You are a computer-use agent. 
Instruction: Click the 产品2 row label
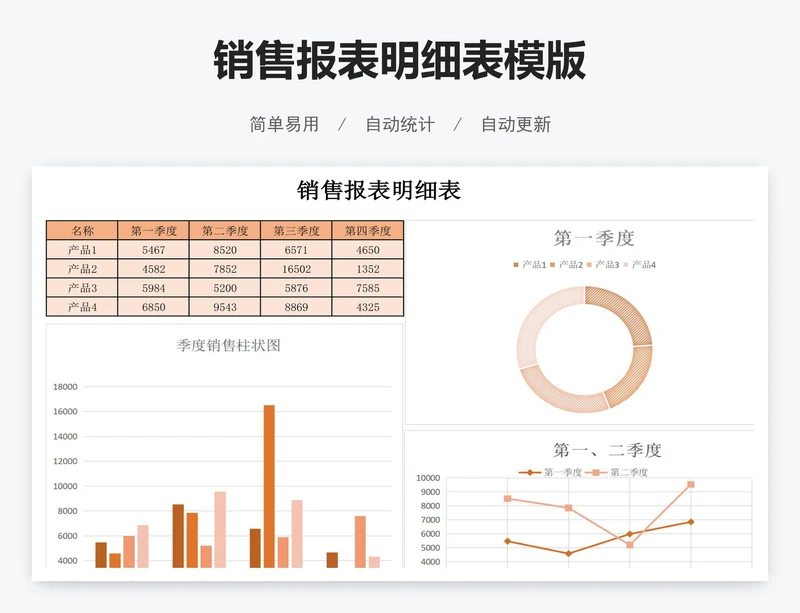(x=82, y=269)
